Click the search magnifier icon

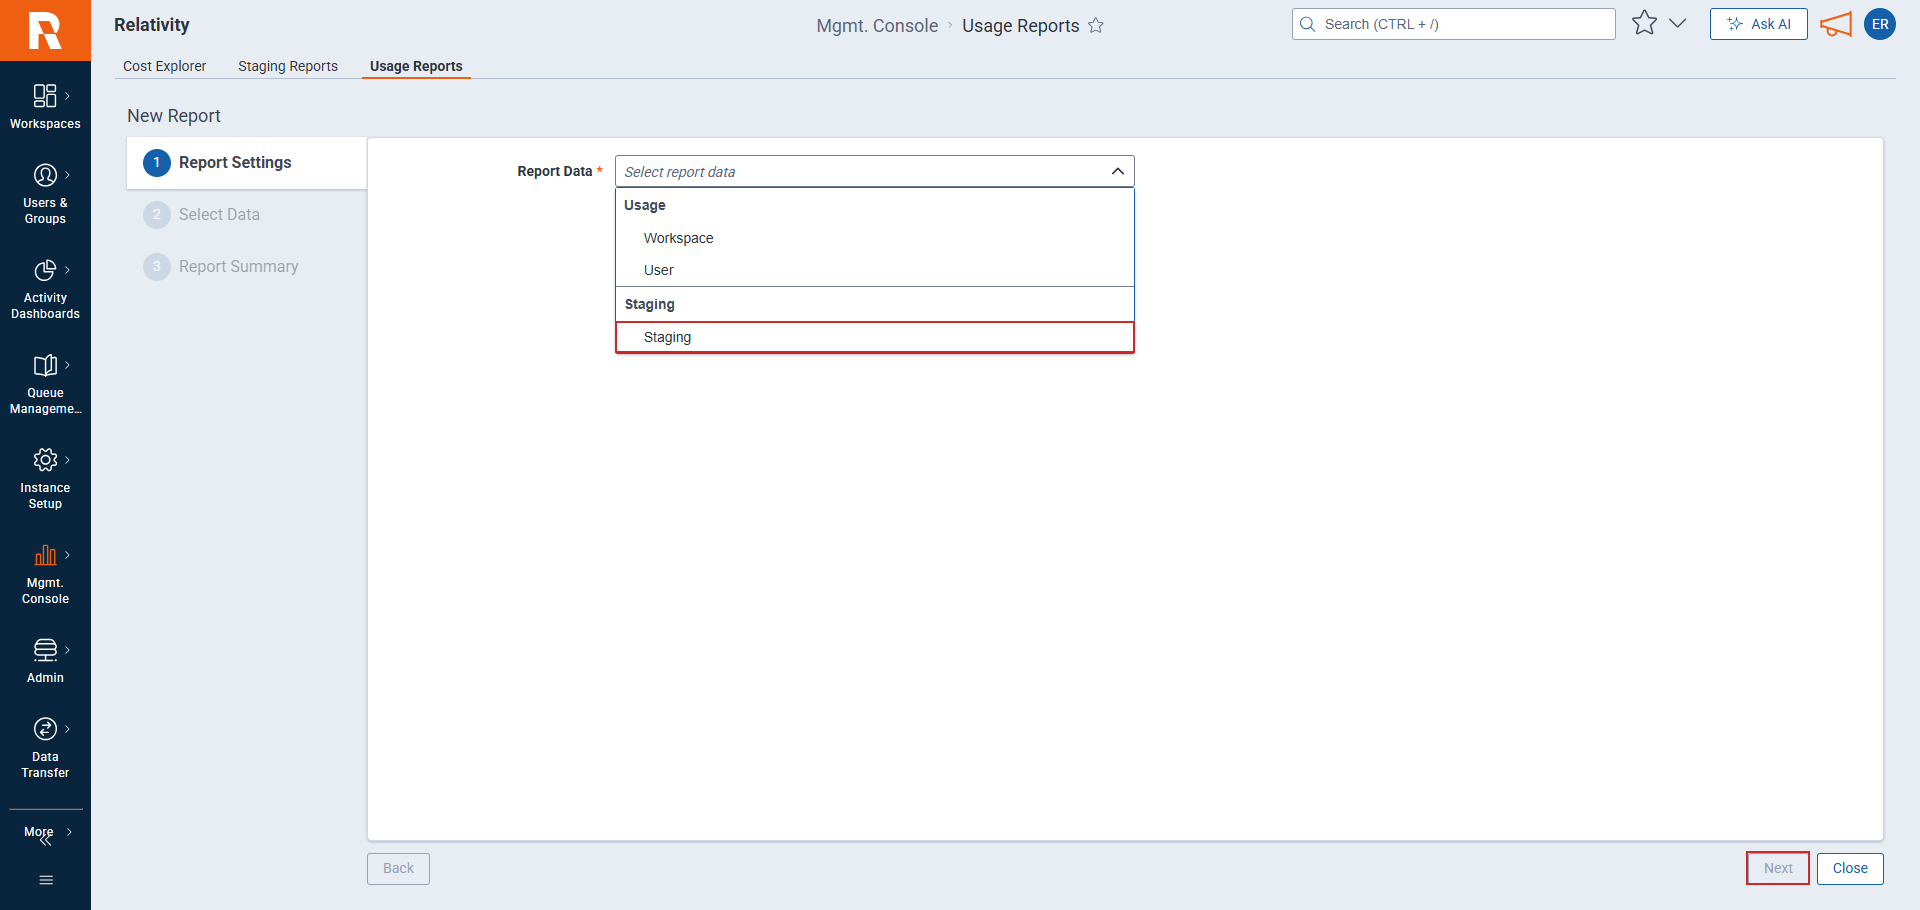tap(1307, 24)
